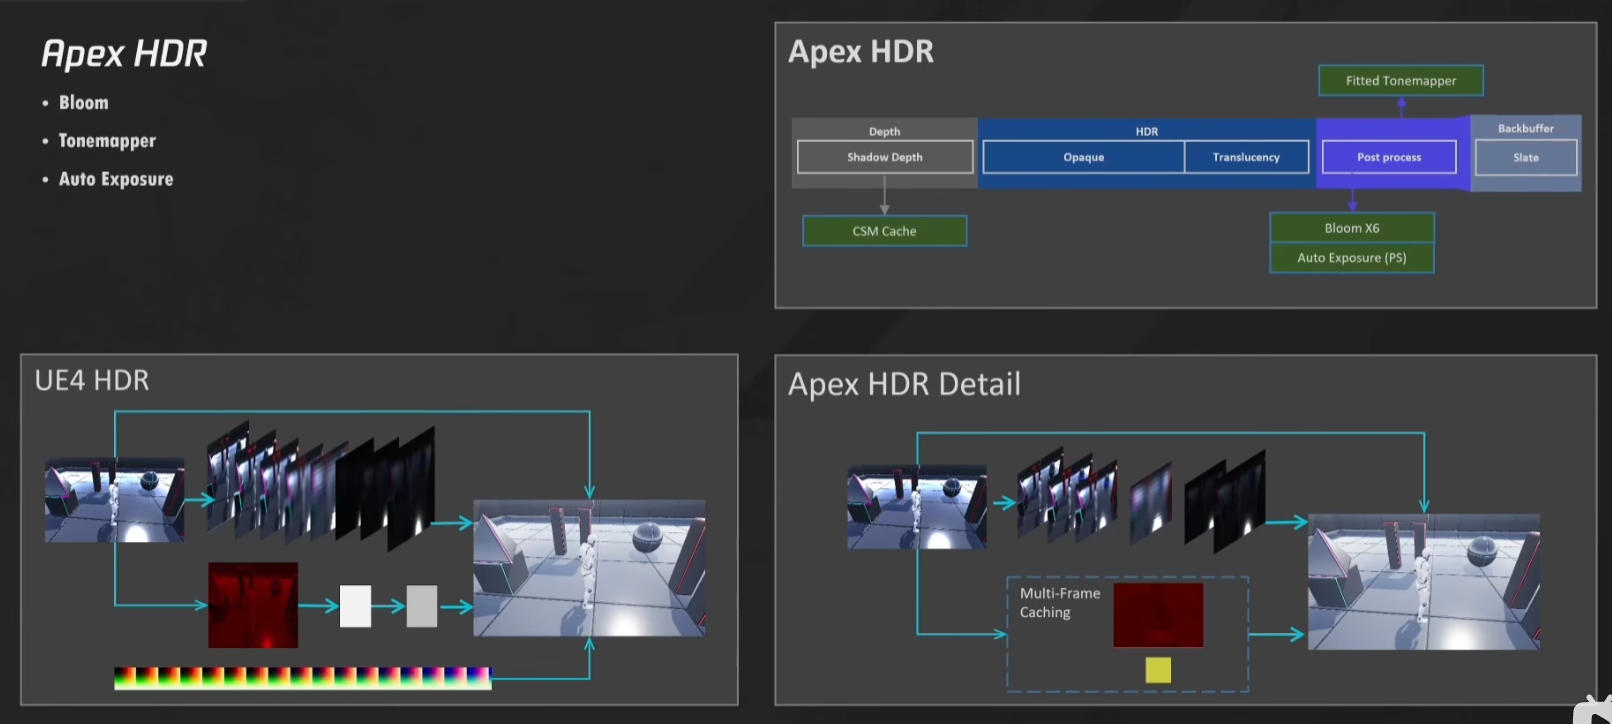This screenshot has width=1612, height=724.
Task: Select the Shadow Depth block
Action: click(884, 157)
